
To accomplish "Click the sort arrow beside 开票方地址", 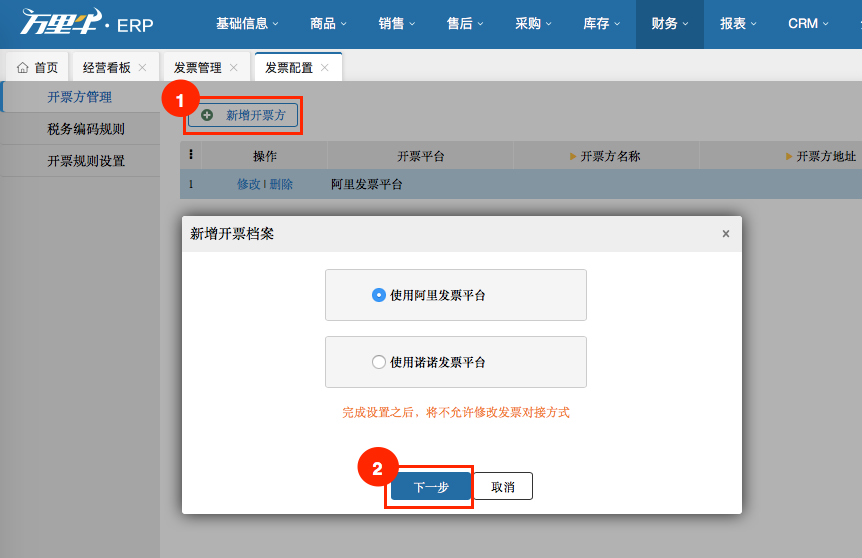I will coord(789,157).
